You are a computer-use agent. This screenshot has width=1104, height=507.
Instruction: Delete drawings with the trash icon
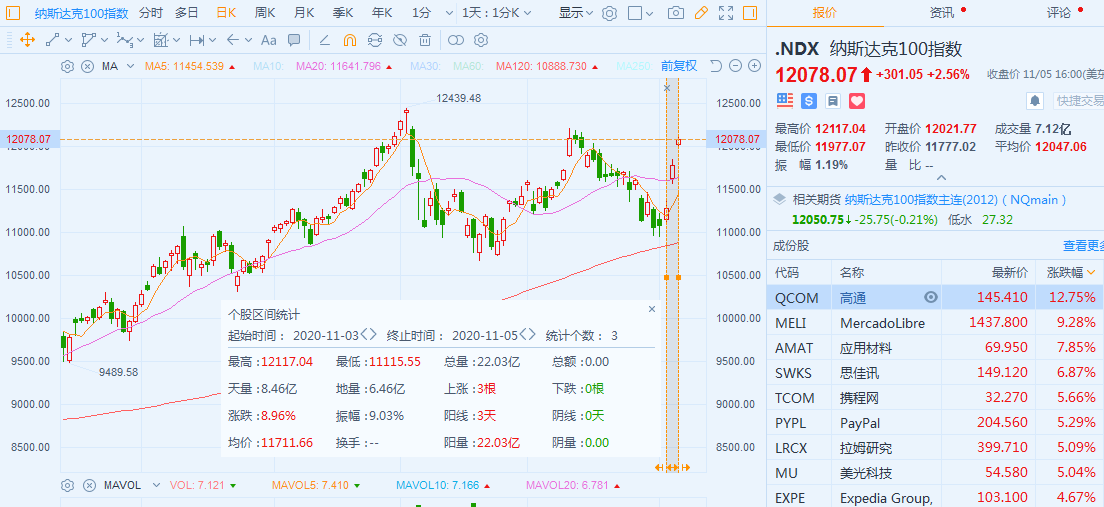[x=425, y=40]
